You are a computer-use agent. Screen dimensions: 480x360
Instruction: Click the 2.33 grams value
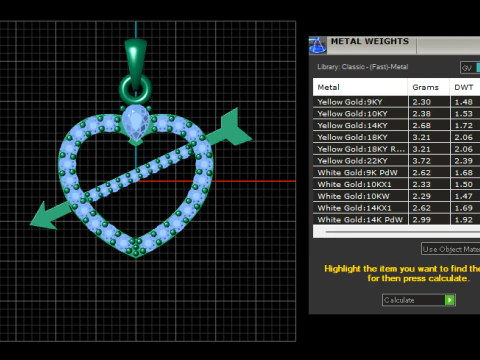tap(422, 184)
